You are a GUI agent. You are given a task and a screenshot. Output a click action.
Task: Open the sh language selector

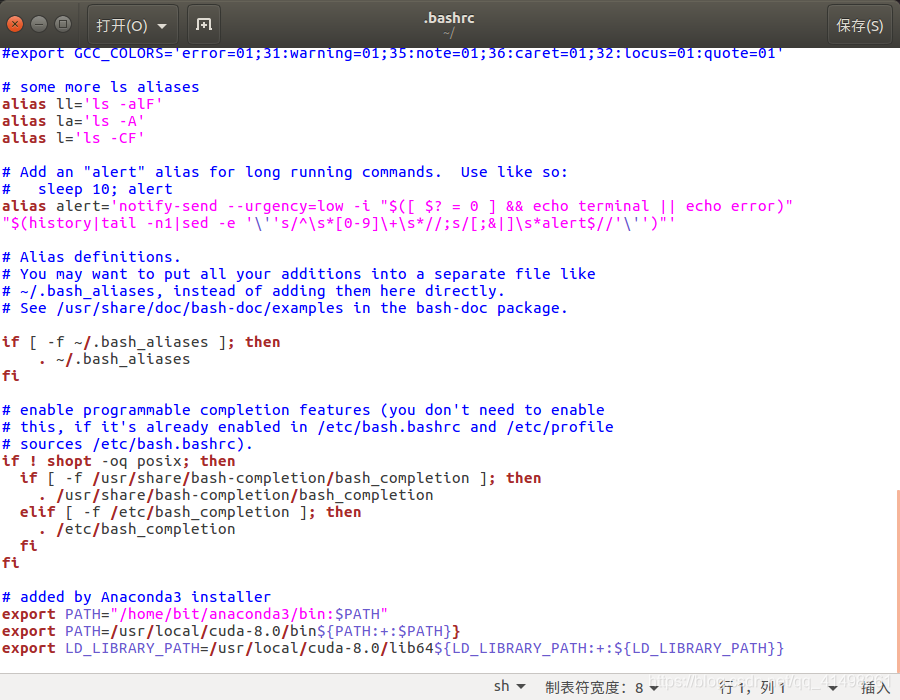pyautogui.click(x=510, y=686)
